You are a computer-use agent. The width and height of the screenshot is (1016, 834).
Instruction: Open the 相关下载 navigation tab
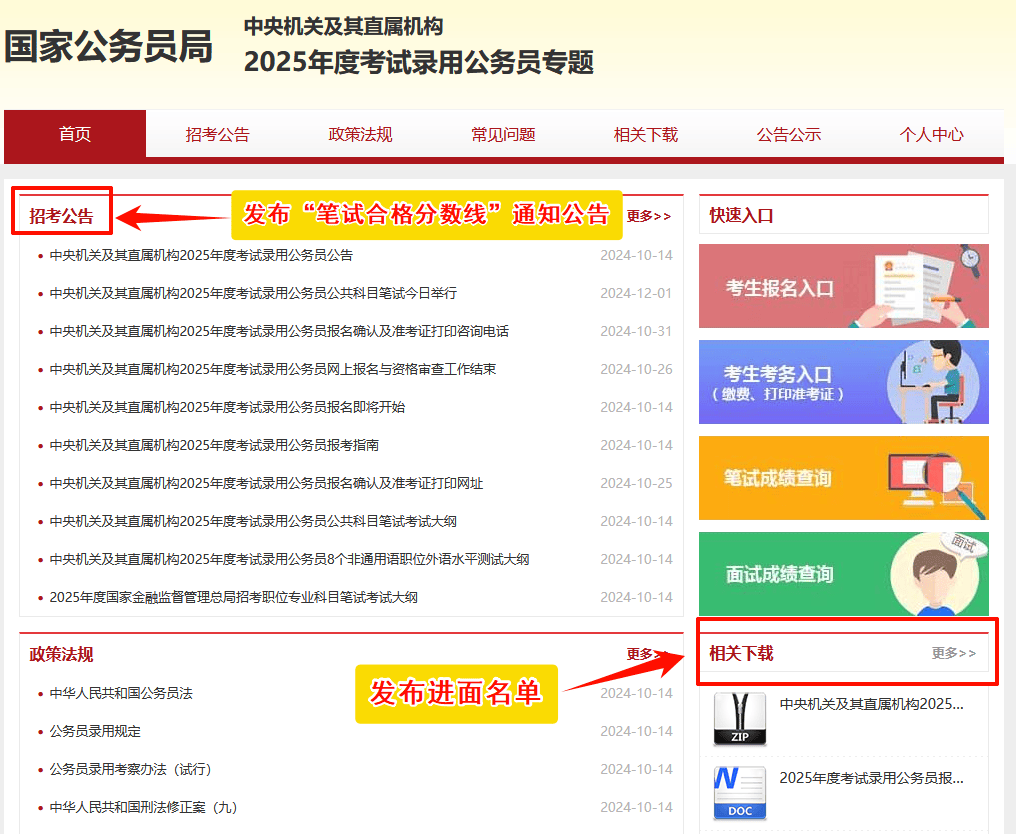coord(646,134)
